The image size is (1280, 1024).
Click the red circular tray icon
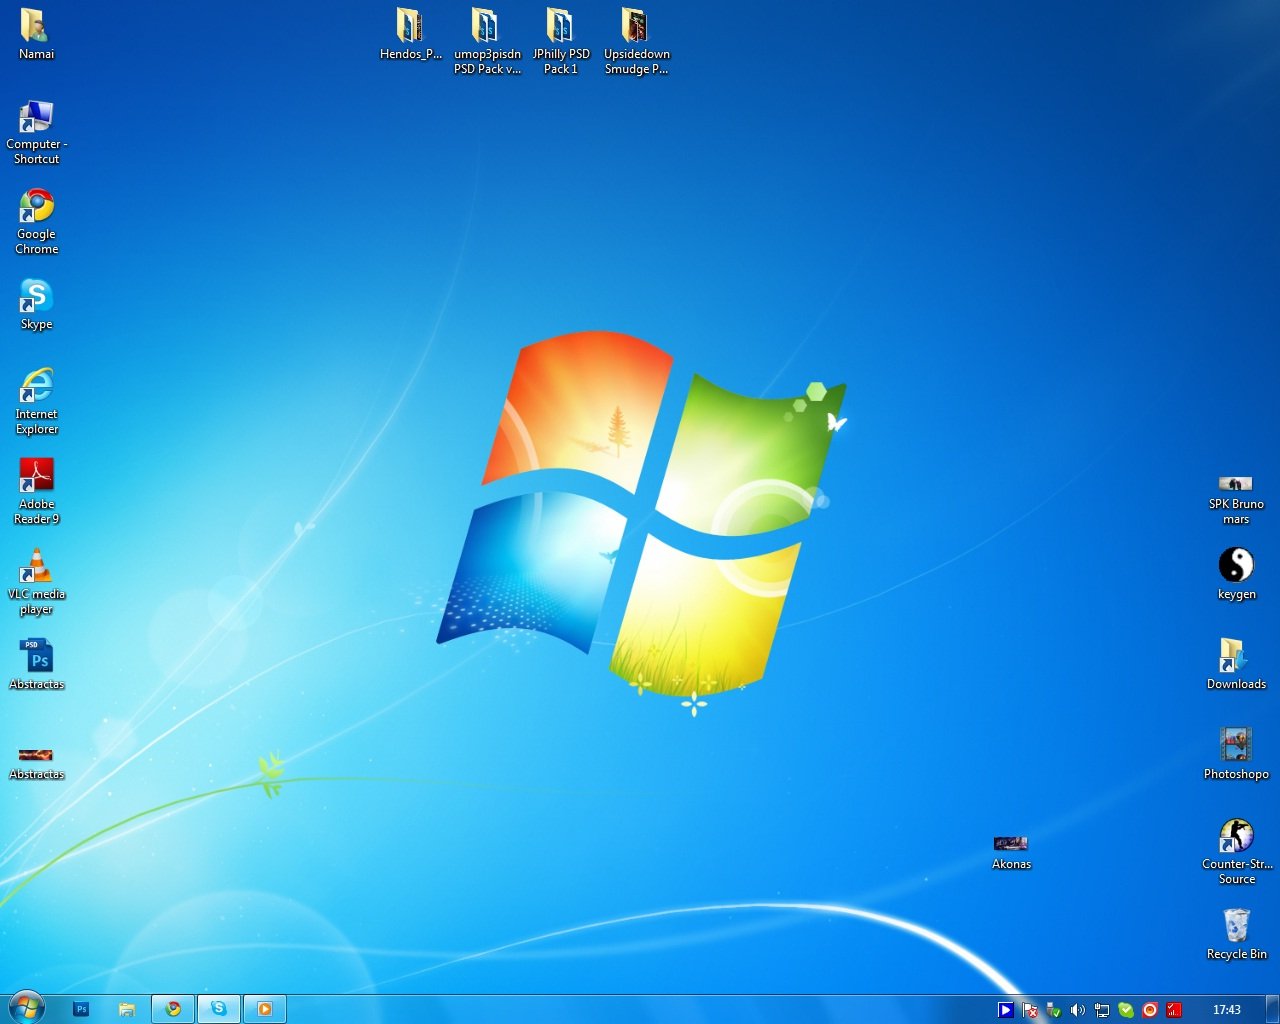pyautogui.click(x=1150, y=1010)
